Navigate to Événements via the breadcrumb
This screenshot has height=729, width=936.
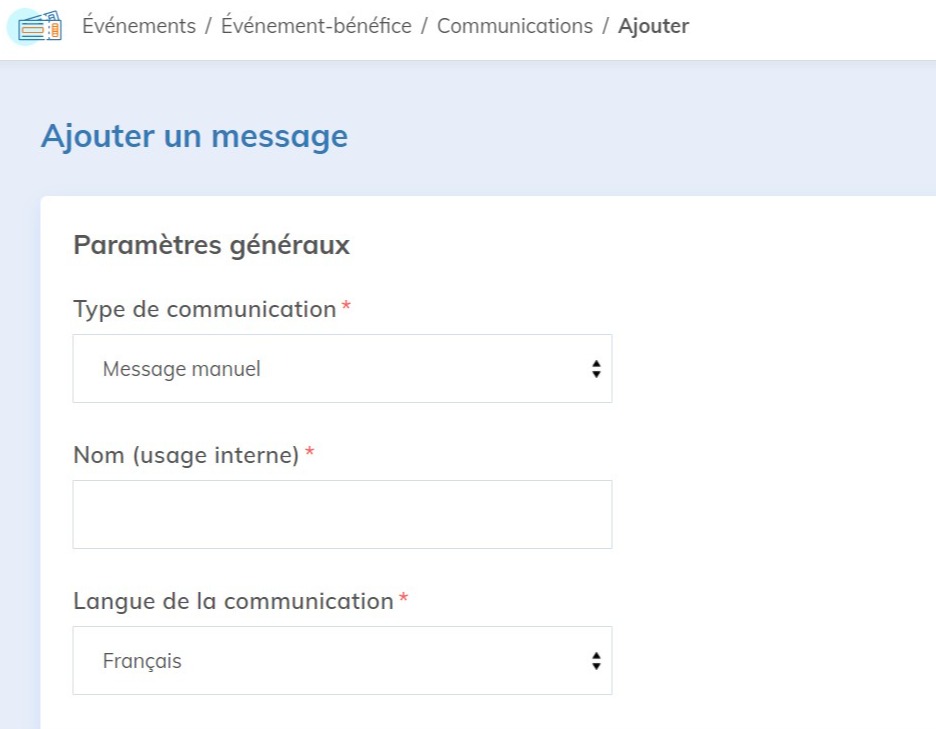[x=138, y=26]
